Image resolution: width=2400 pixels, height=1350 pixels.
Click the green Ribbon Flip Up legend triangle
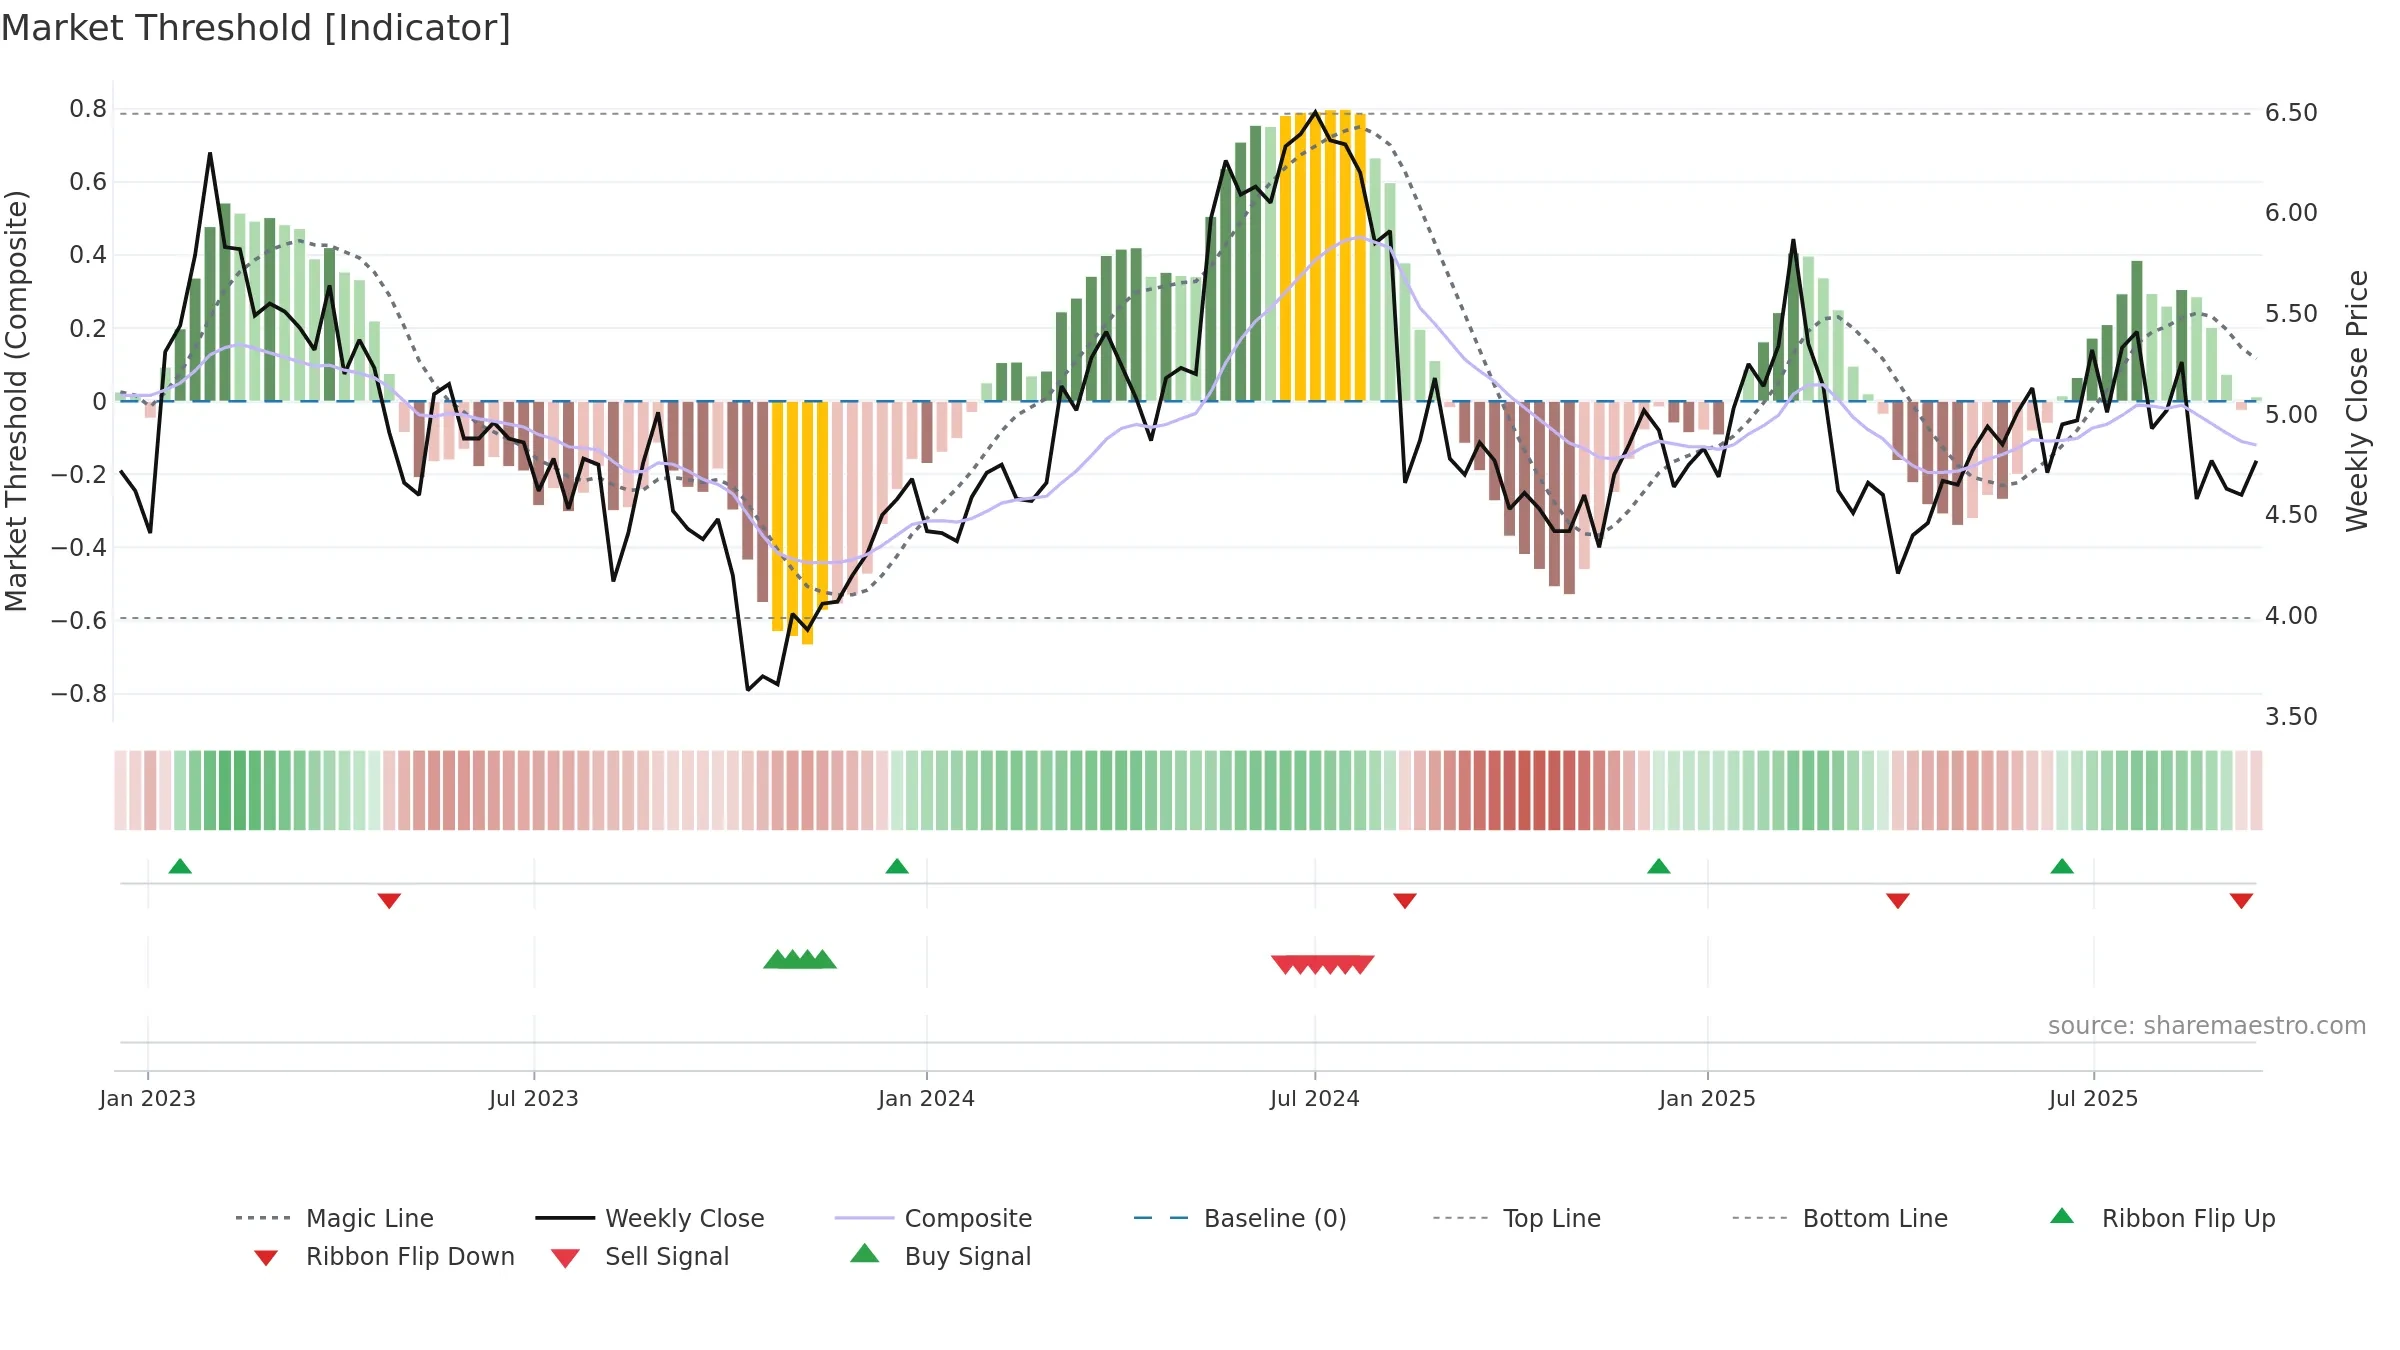[x=2062, y=1216]
